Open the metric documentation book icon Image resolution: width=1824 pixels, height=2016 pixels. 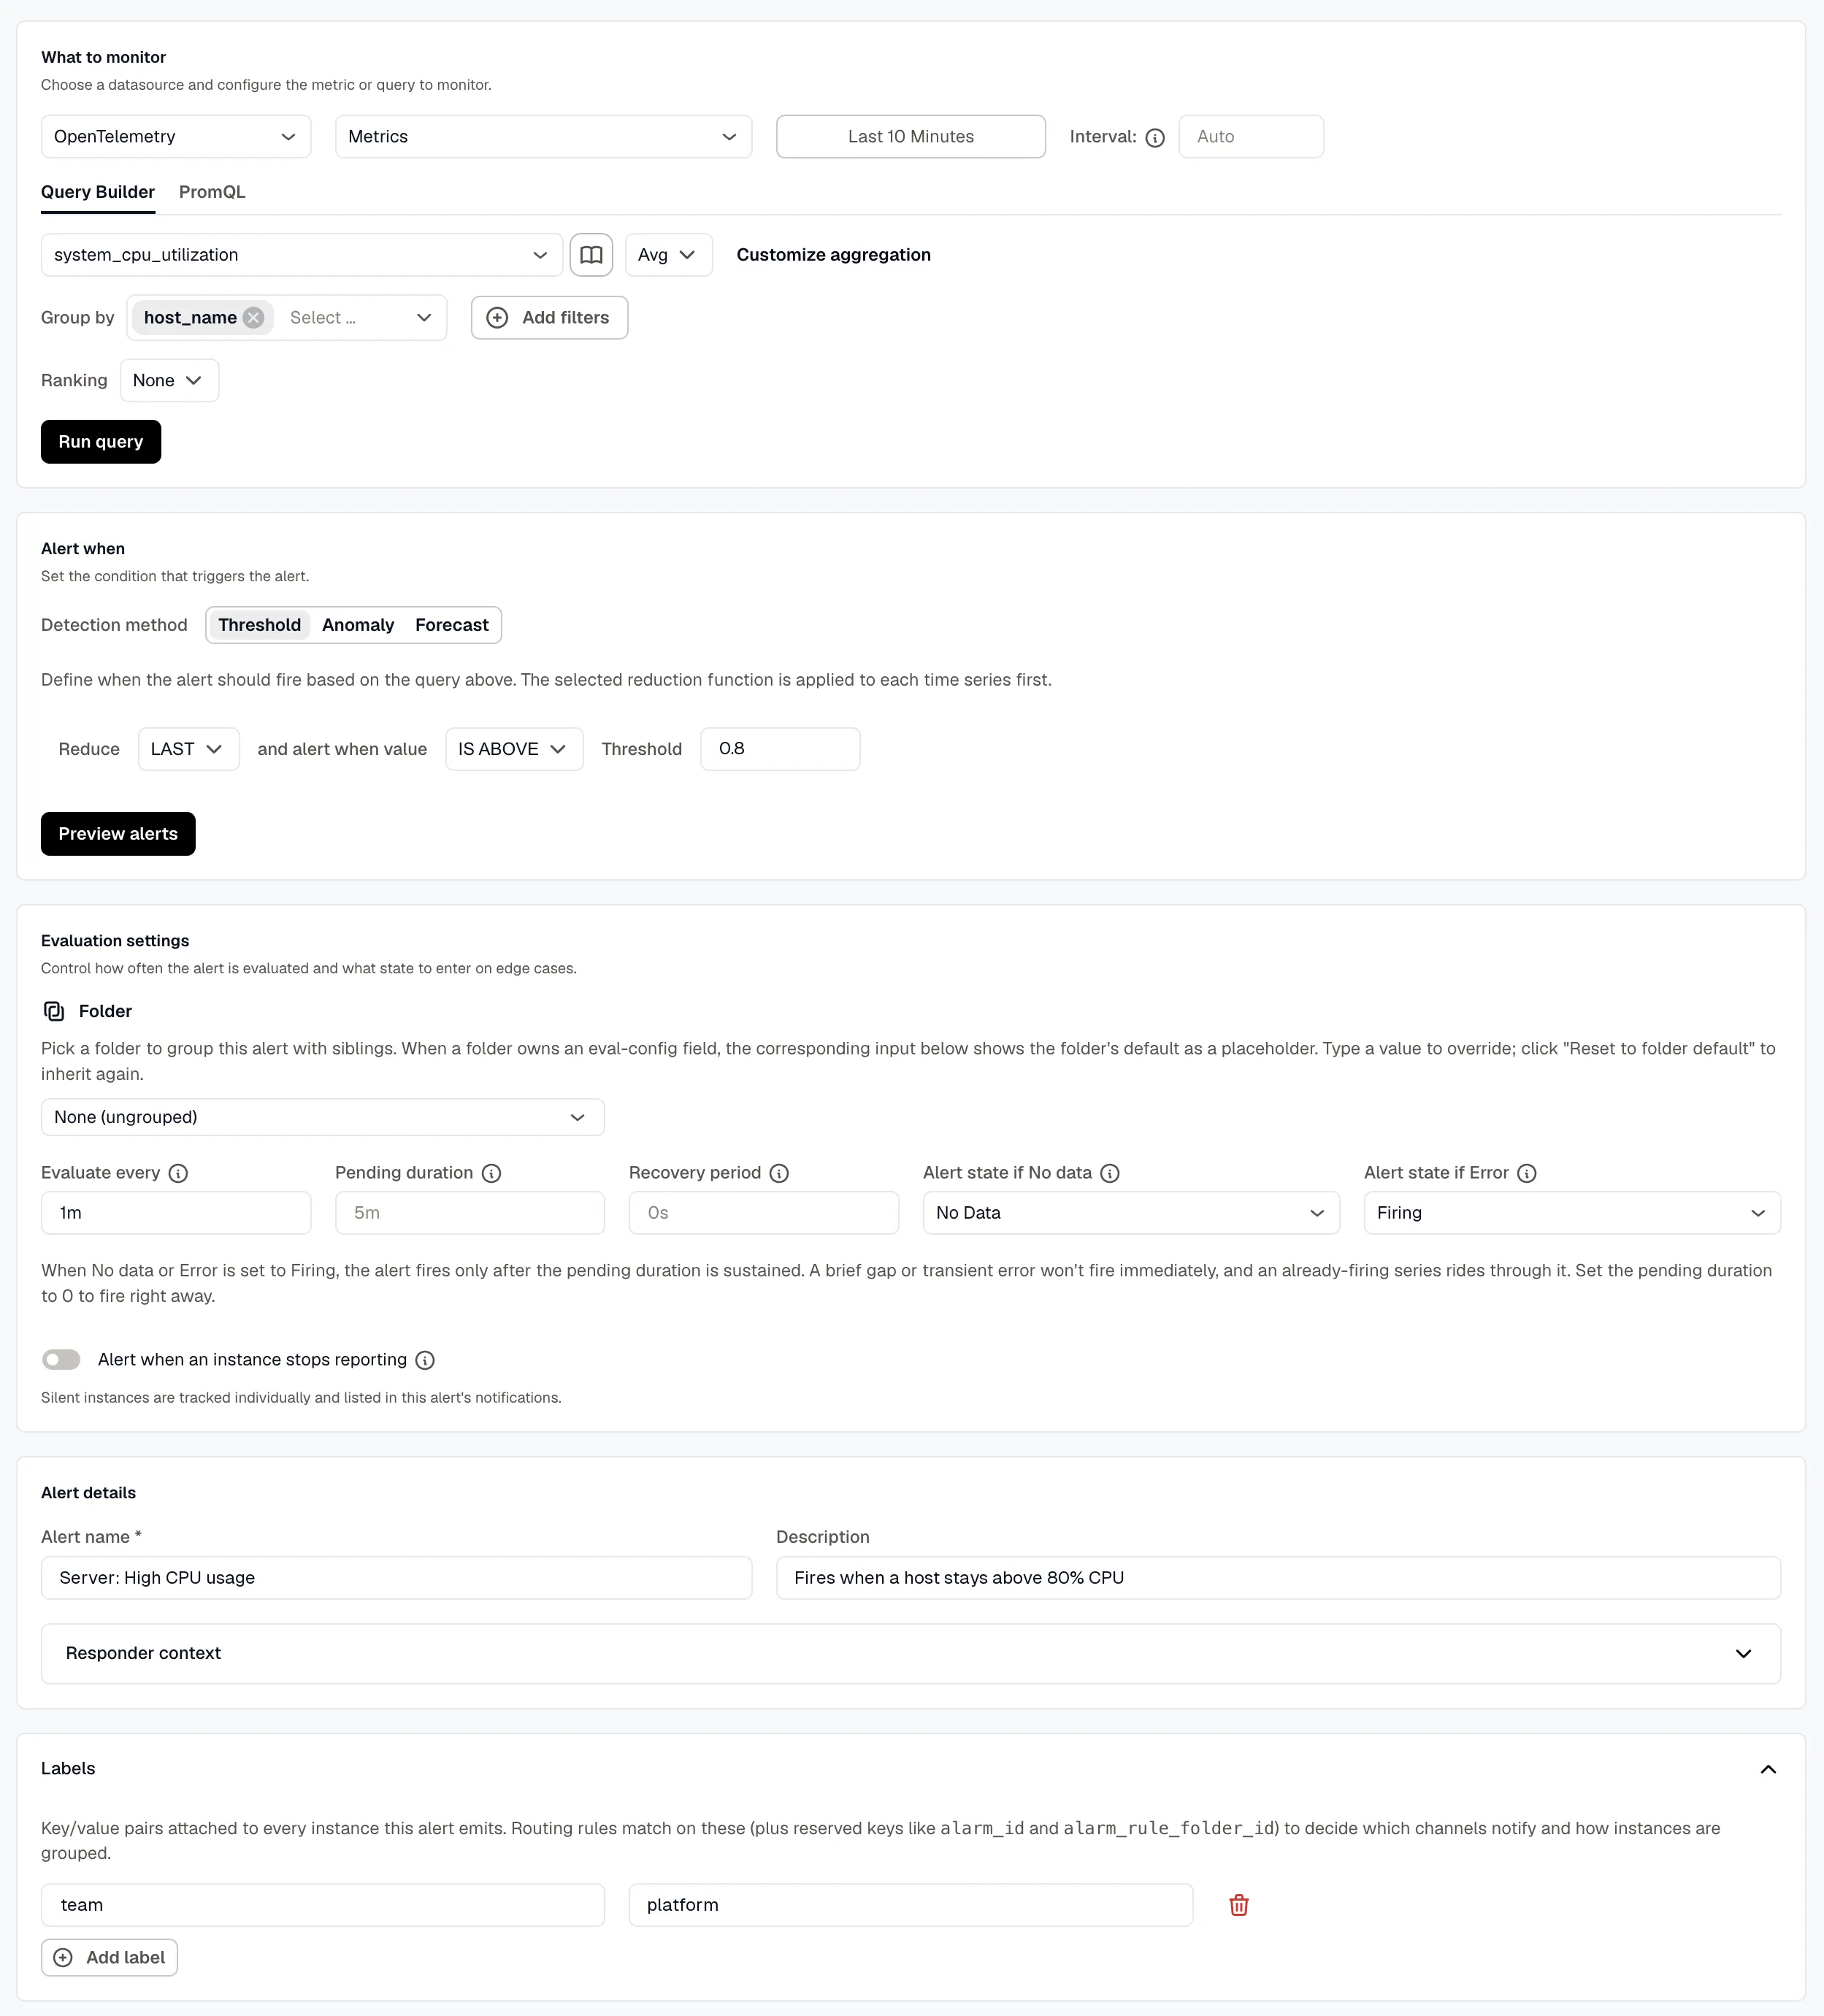click(x=591, y=255)
